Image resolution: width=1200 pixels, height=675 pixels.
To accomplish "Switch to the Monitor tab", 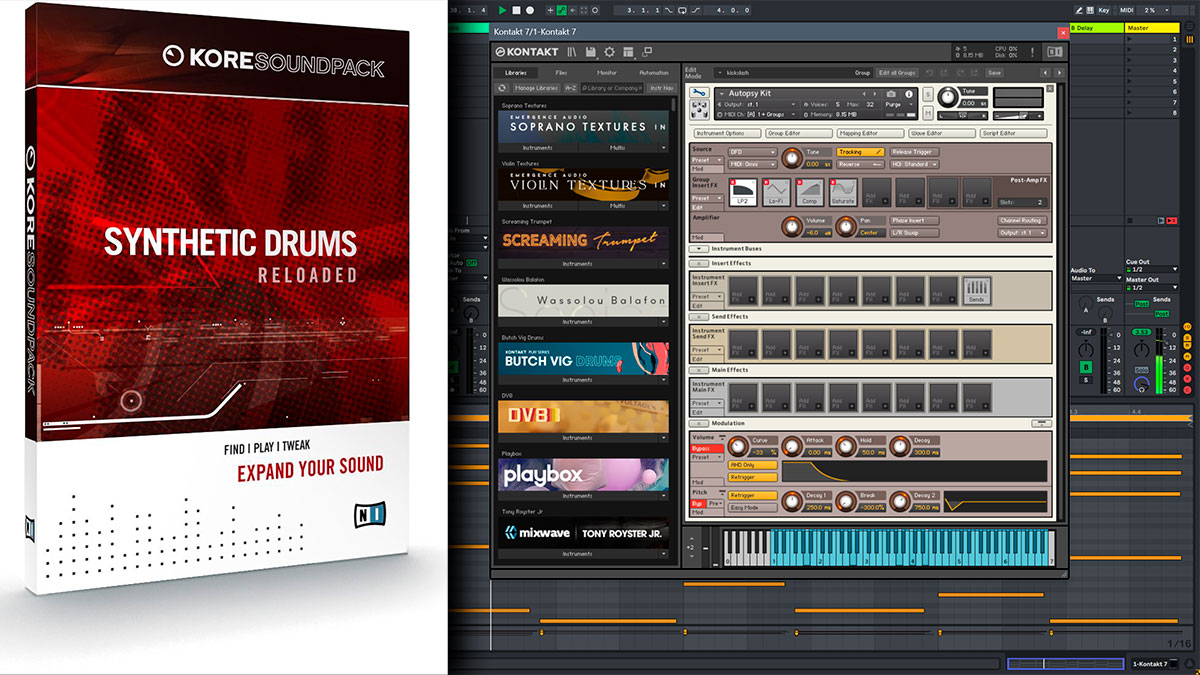I will (607, 72).
